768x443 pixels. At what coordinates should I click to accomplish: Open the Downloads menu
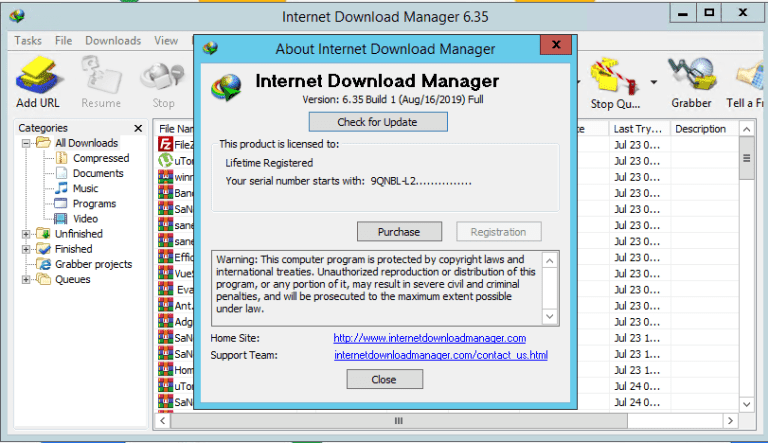click(x=113, y=41)
